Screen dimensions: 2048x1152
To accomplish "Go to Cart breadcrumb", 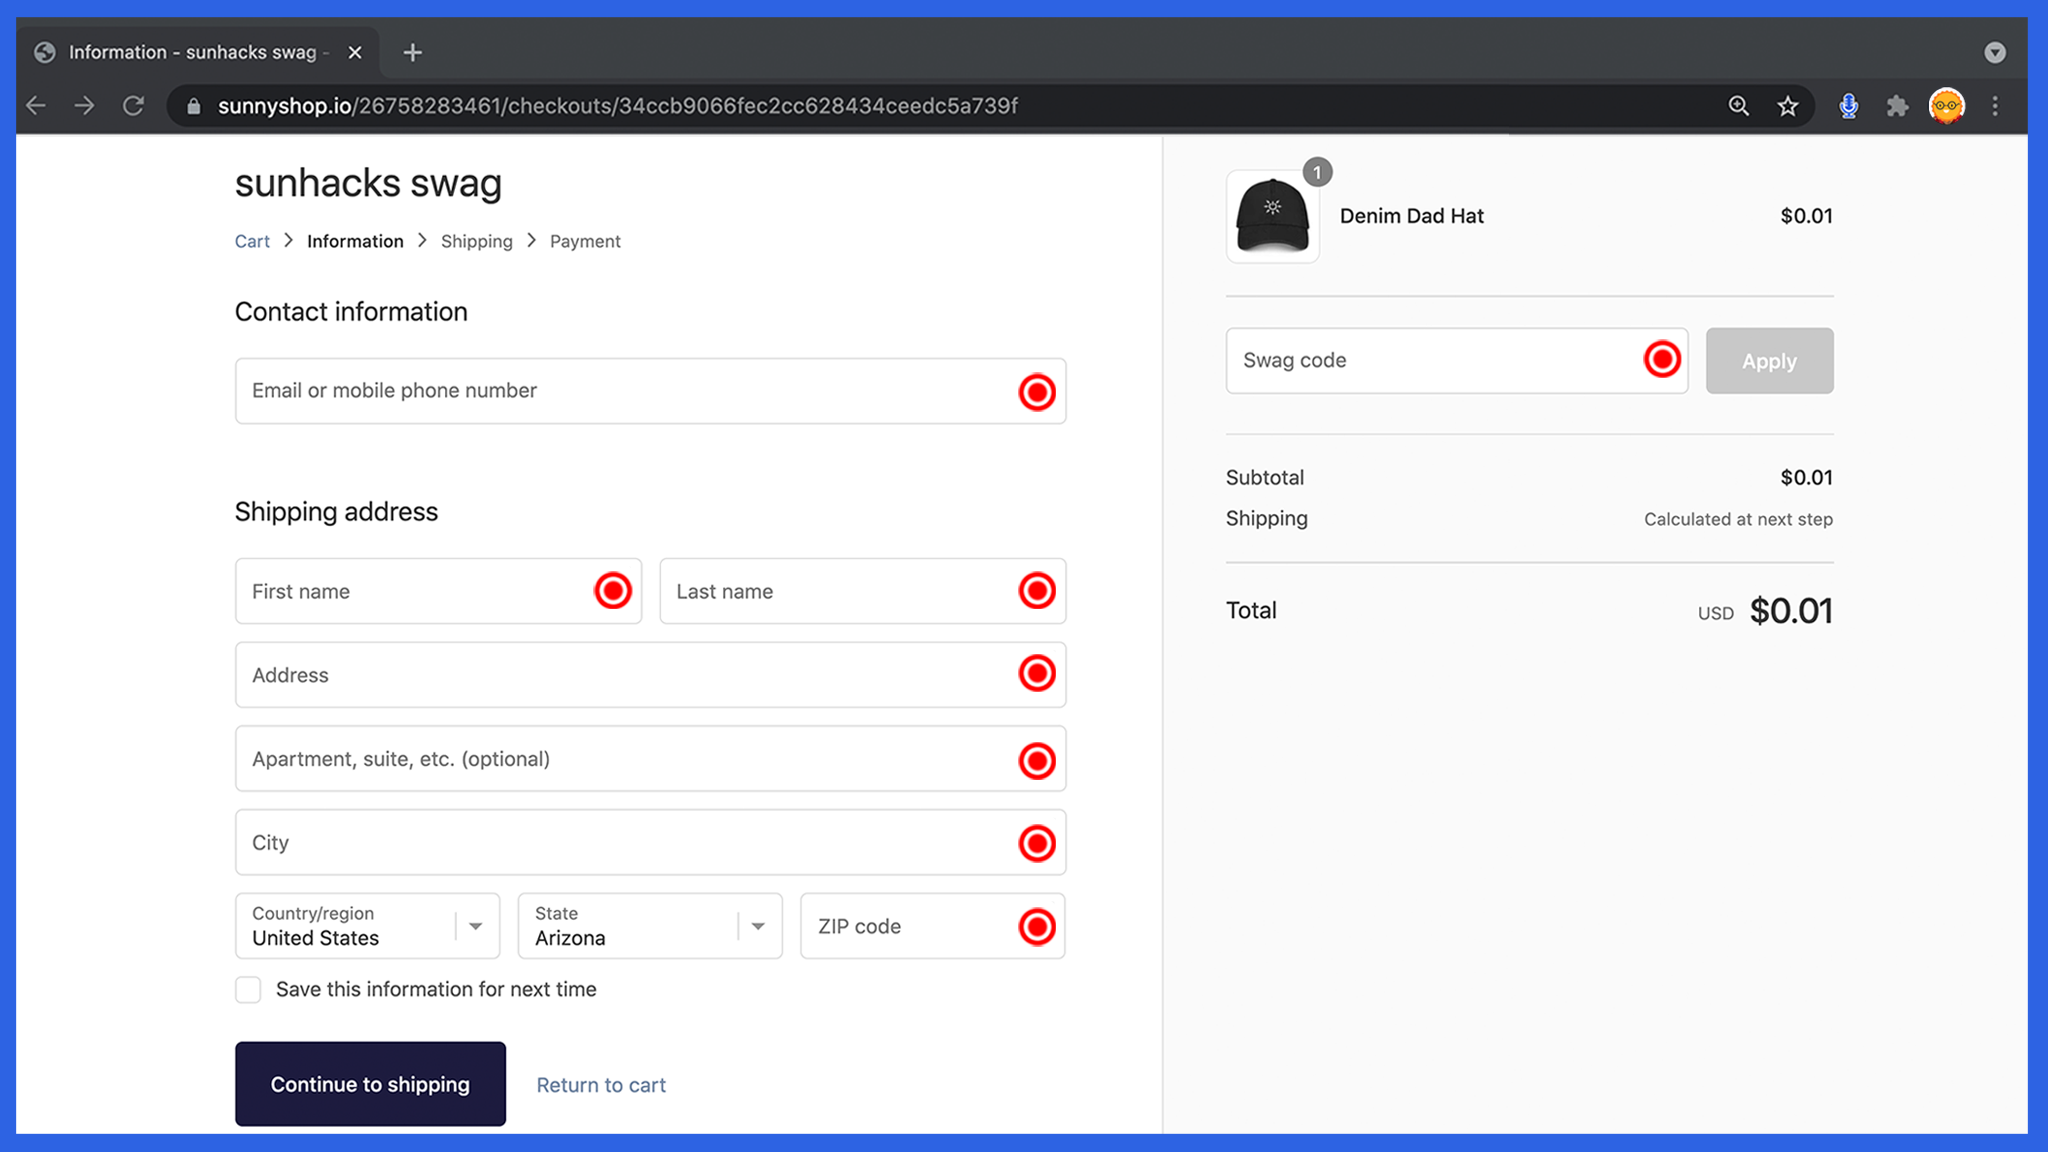I will (252, 241).
